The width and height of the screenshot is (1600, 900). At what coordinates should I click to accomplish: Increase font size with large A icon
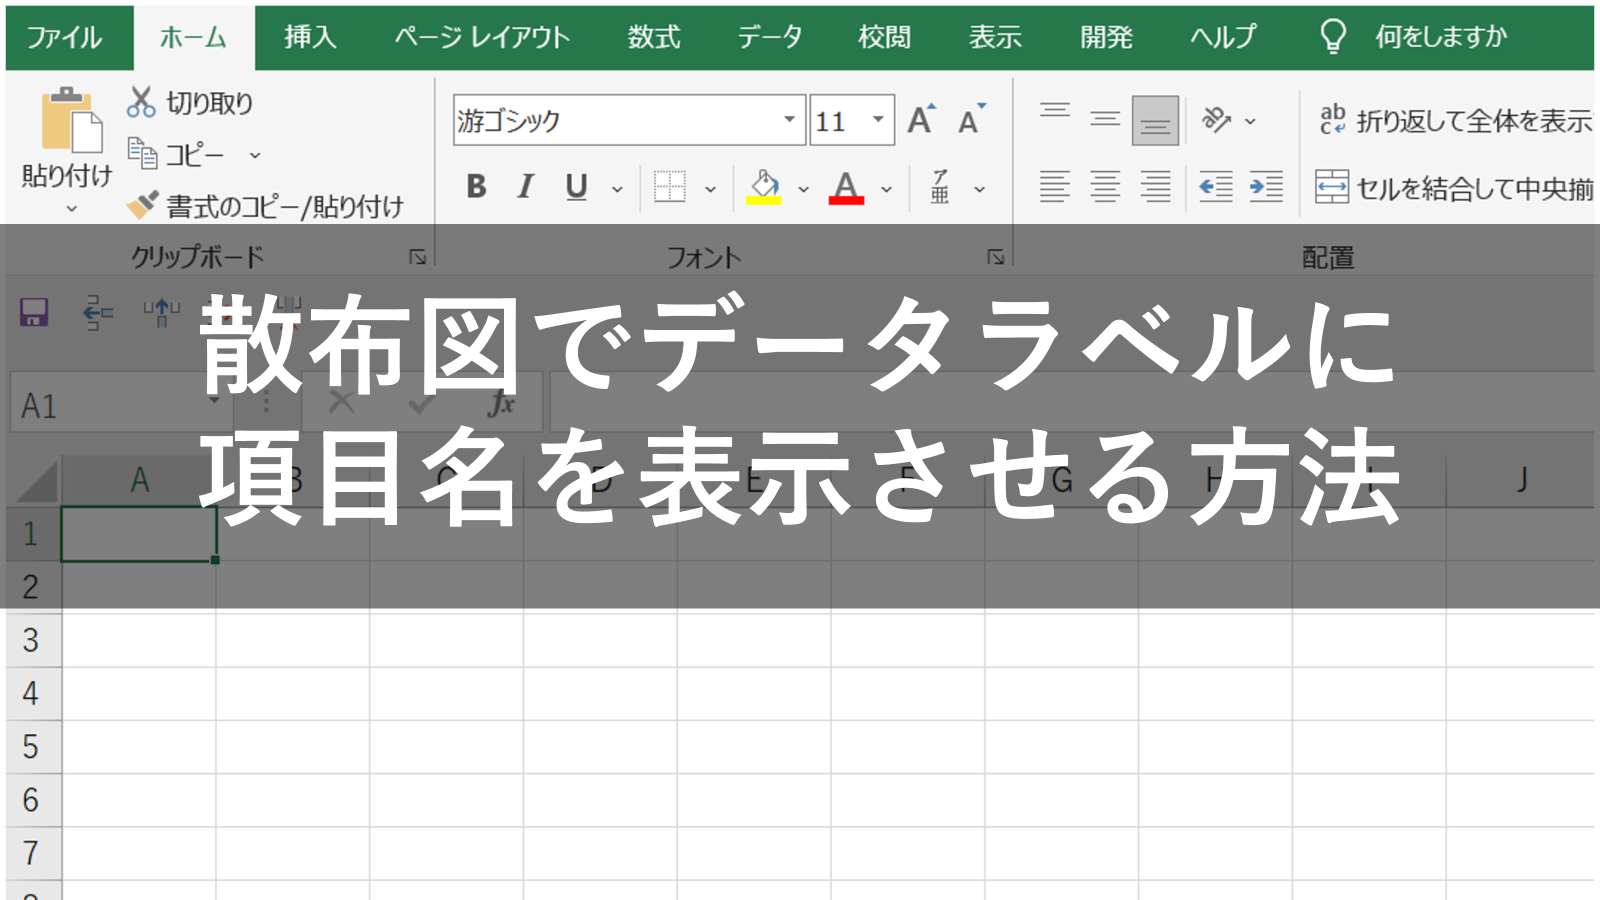coord(921,120)
